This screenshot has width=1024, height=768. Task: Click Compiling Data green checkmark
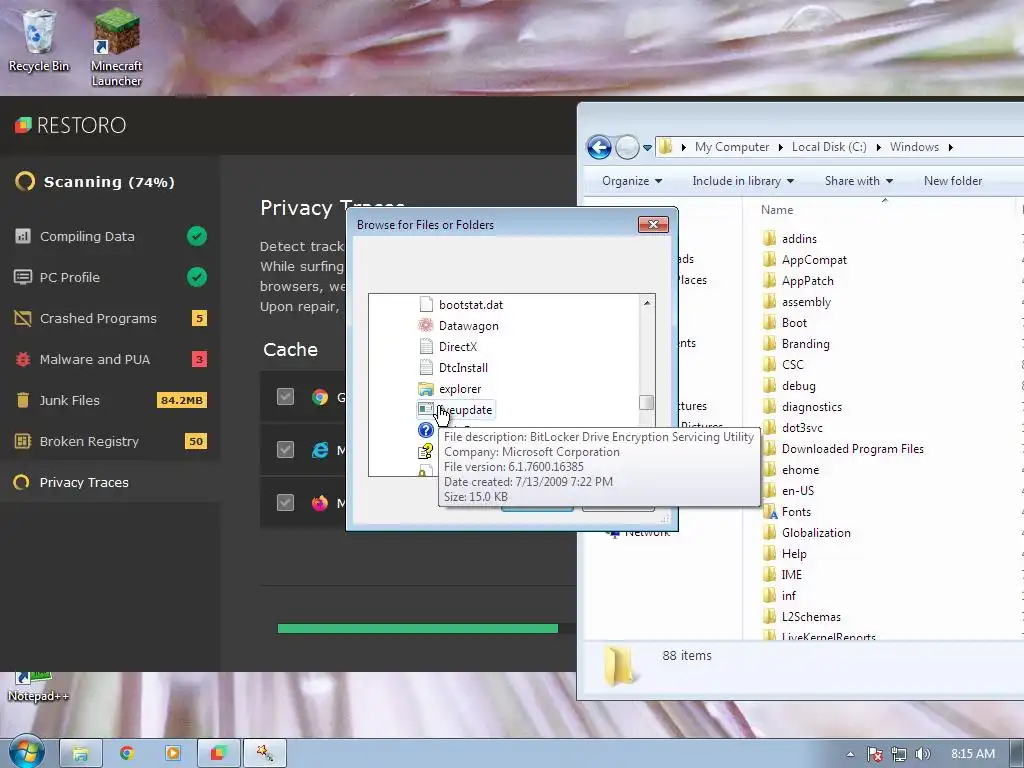click(197, 236)
